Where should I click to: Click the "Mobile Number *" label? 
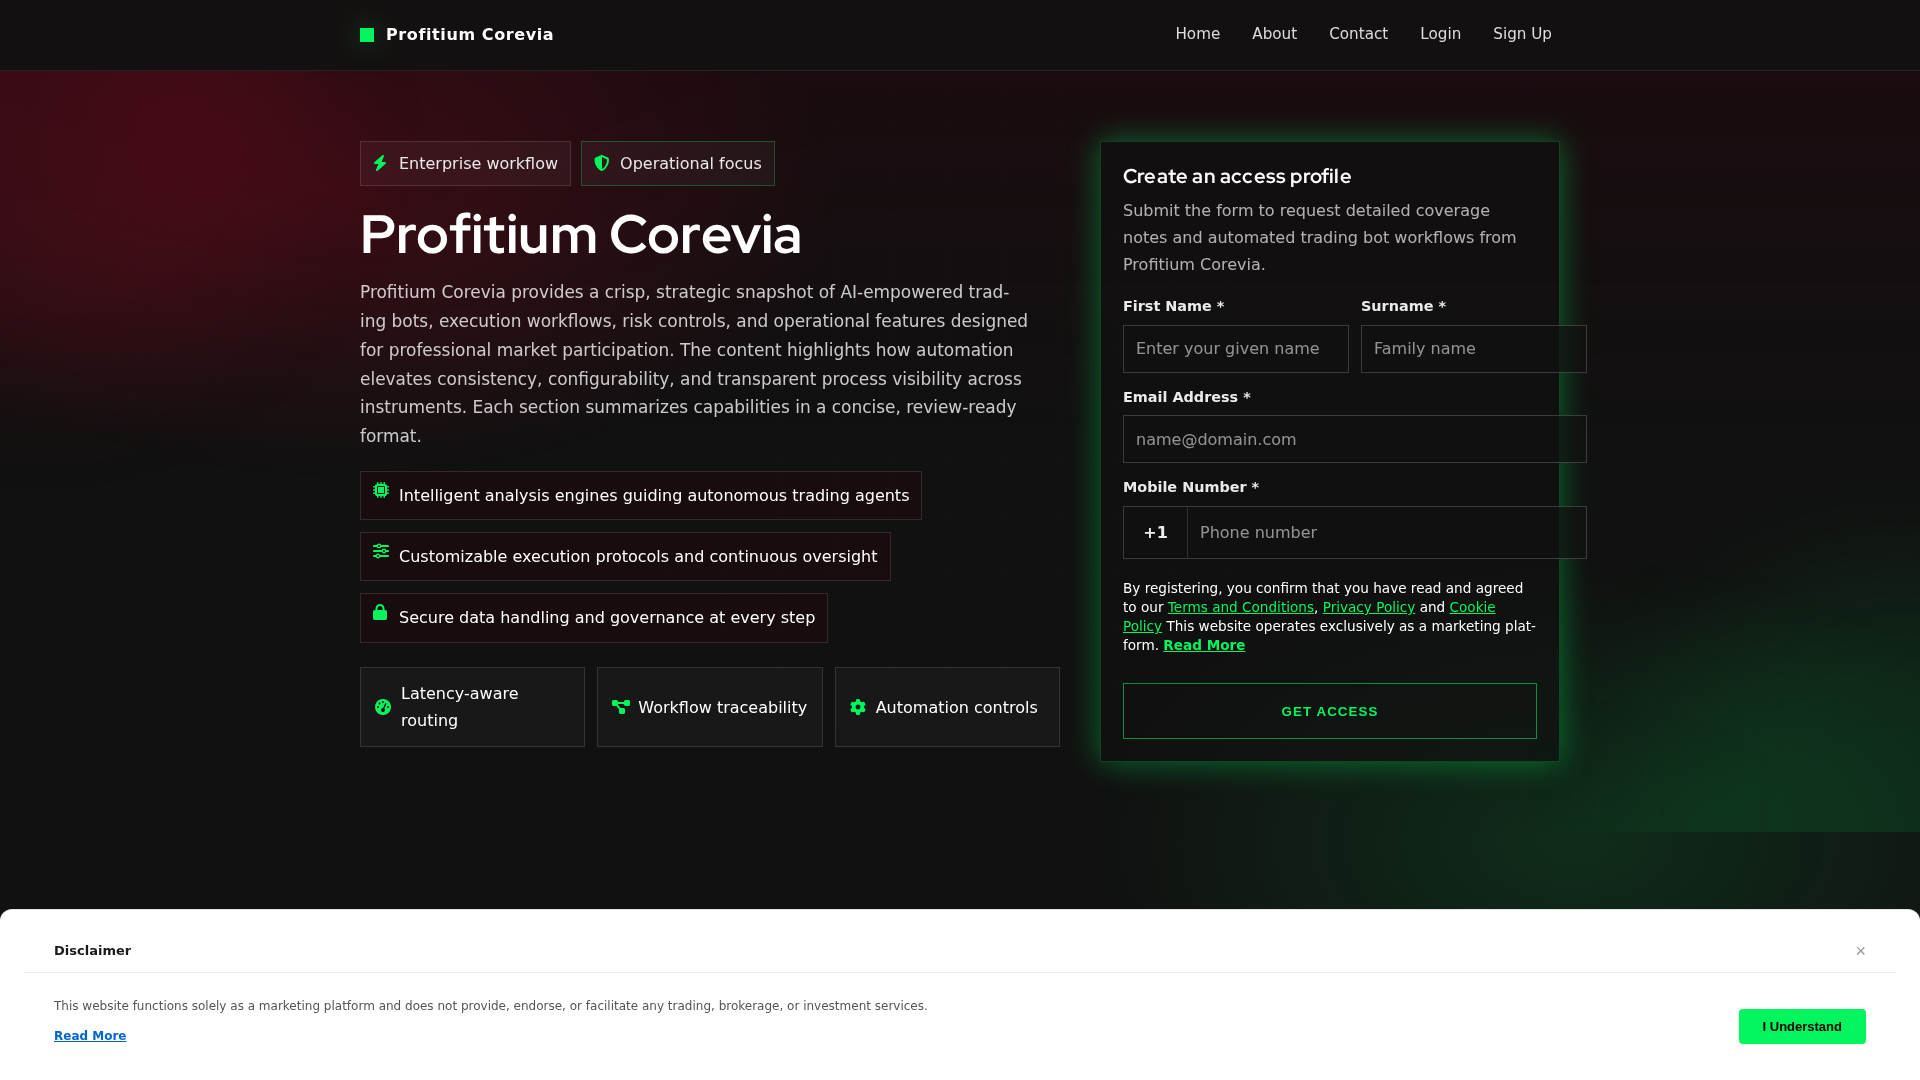(1191, 487)
